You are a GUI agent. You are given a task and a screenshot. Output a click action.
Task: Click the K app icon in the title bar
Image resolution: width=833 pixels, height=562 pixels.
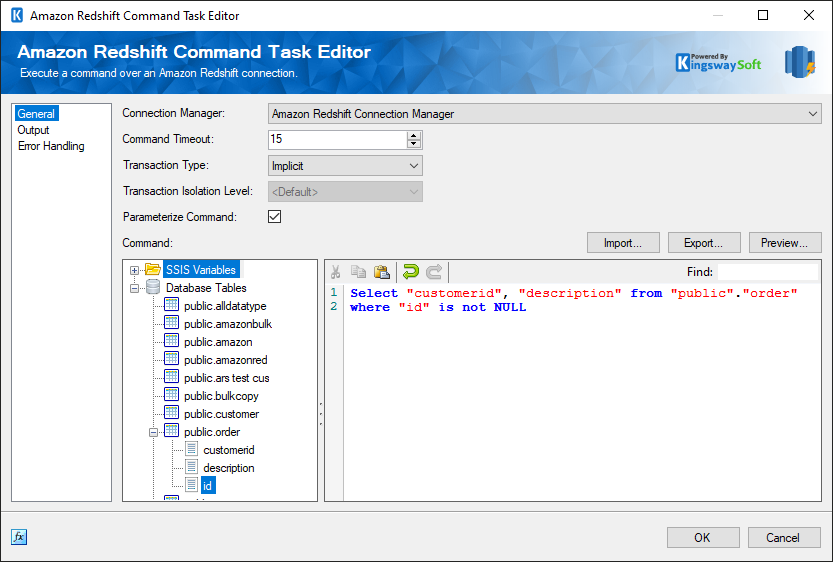(x=17, y=15)
